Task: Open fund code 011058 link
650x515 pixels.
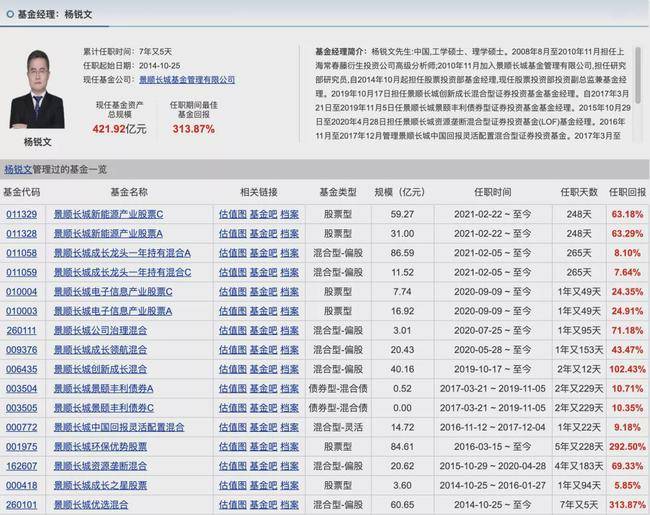Action: pyautogui.click(x=22, y=253)
